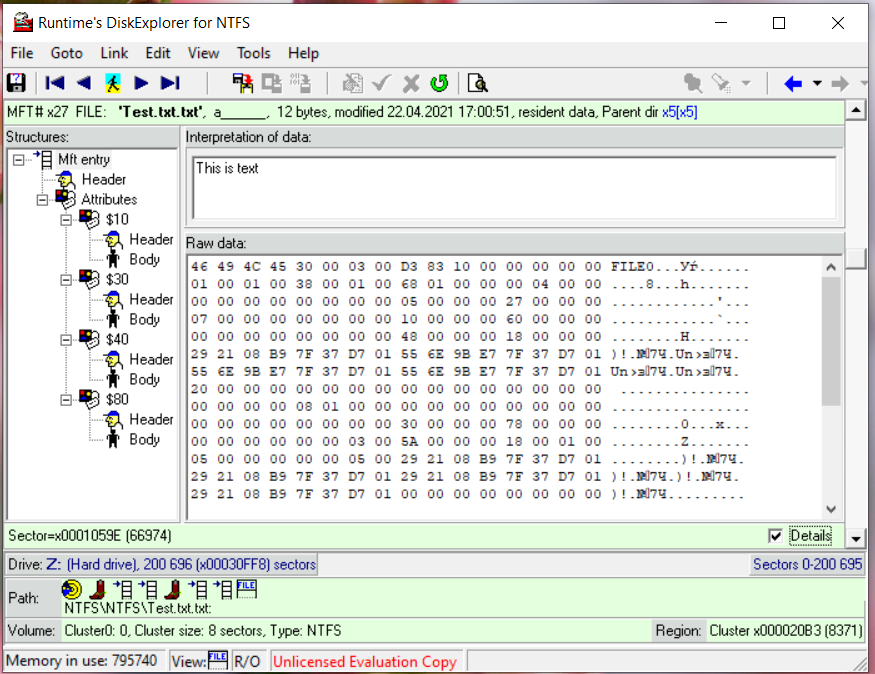Click the Region Cluster x000020B3 value

(786, 630)
